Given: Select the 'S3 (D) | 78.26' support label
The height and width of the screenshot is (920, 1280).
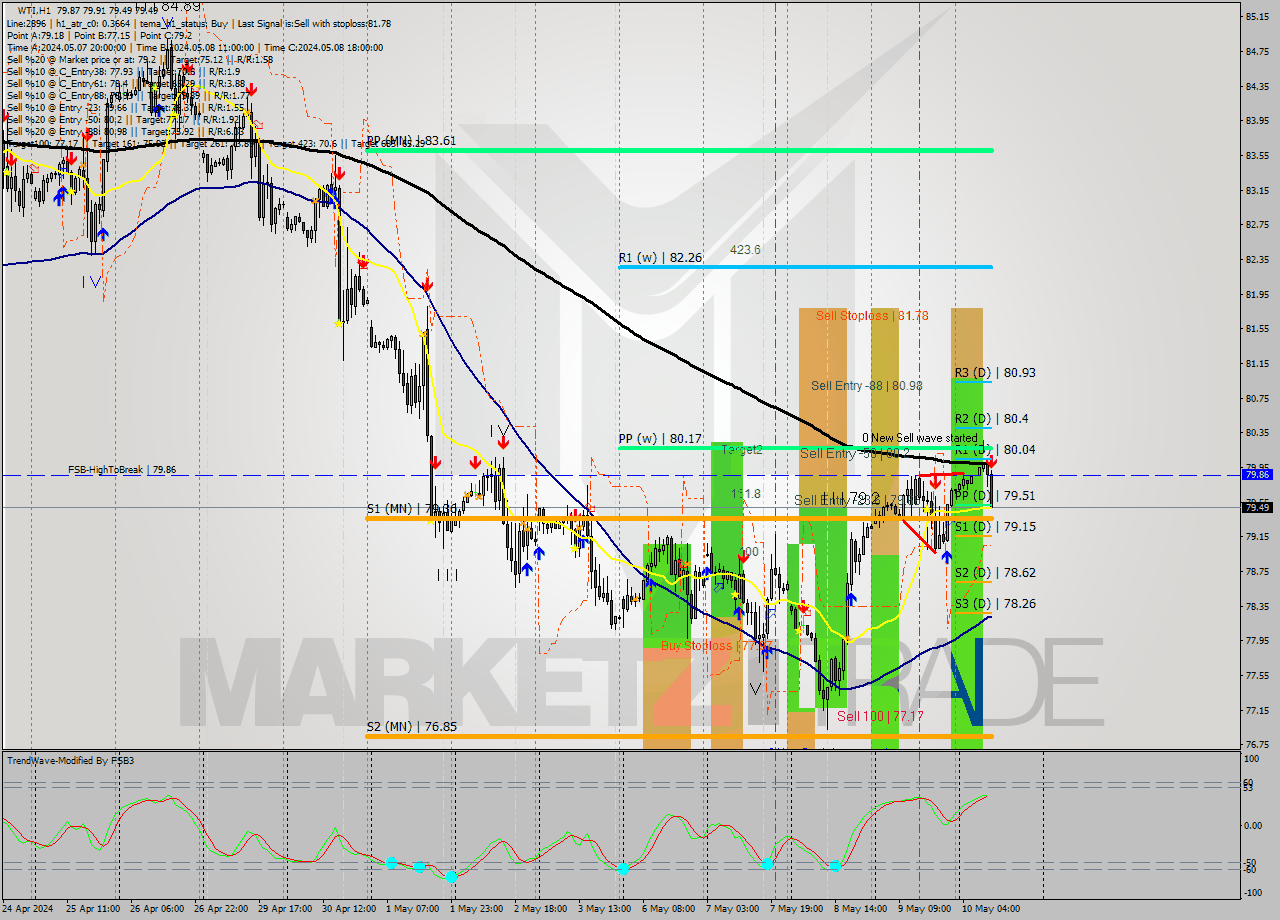Looking at the screenshot, I should tap(995, 603).
